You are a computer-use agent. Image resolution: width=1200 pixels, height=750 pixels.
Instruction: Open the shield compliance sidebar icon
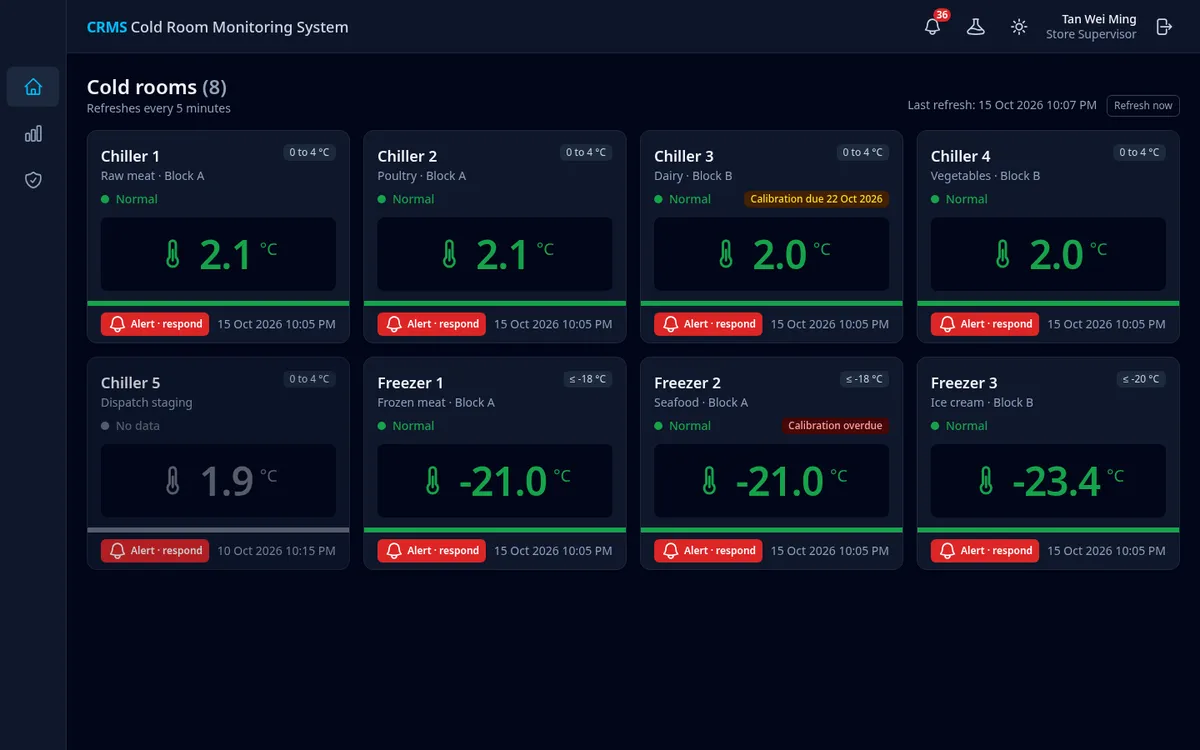(x=33, y=180)
